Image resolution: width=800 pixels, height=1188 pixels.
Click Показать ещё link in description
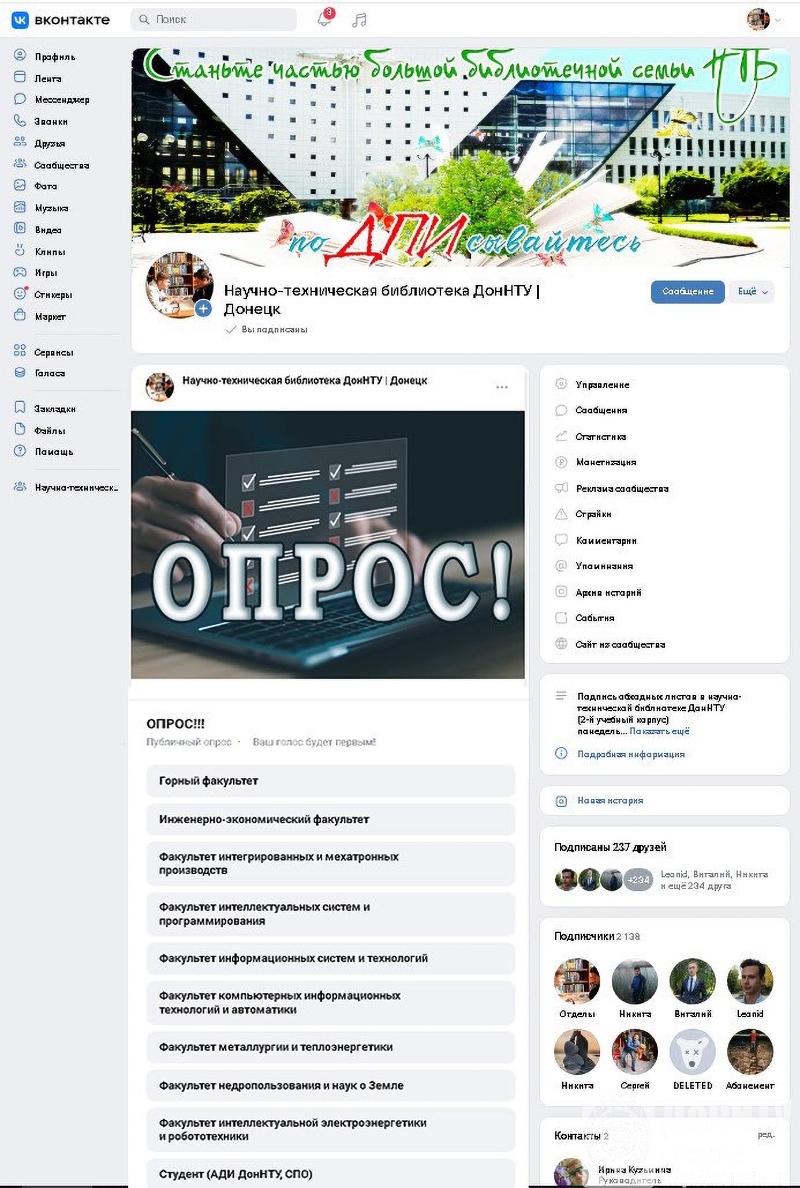coord(659,731)
